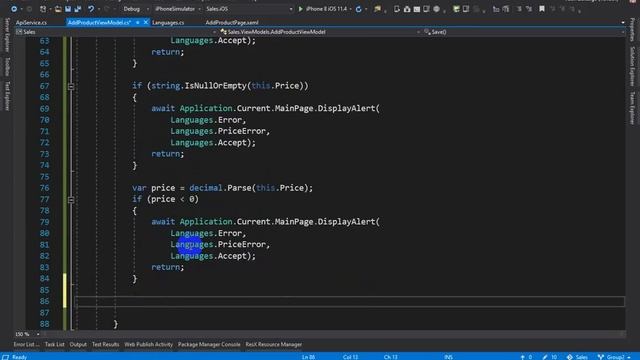Click the comment selection toolbar icon
The height and width of the screenshot is (360, 640).
519,9
